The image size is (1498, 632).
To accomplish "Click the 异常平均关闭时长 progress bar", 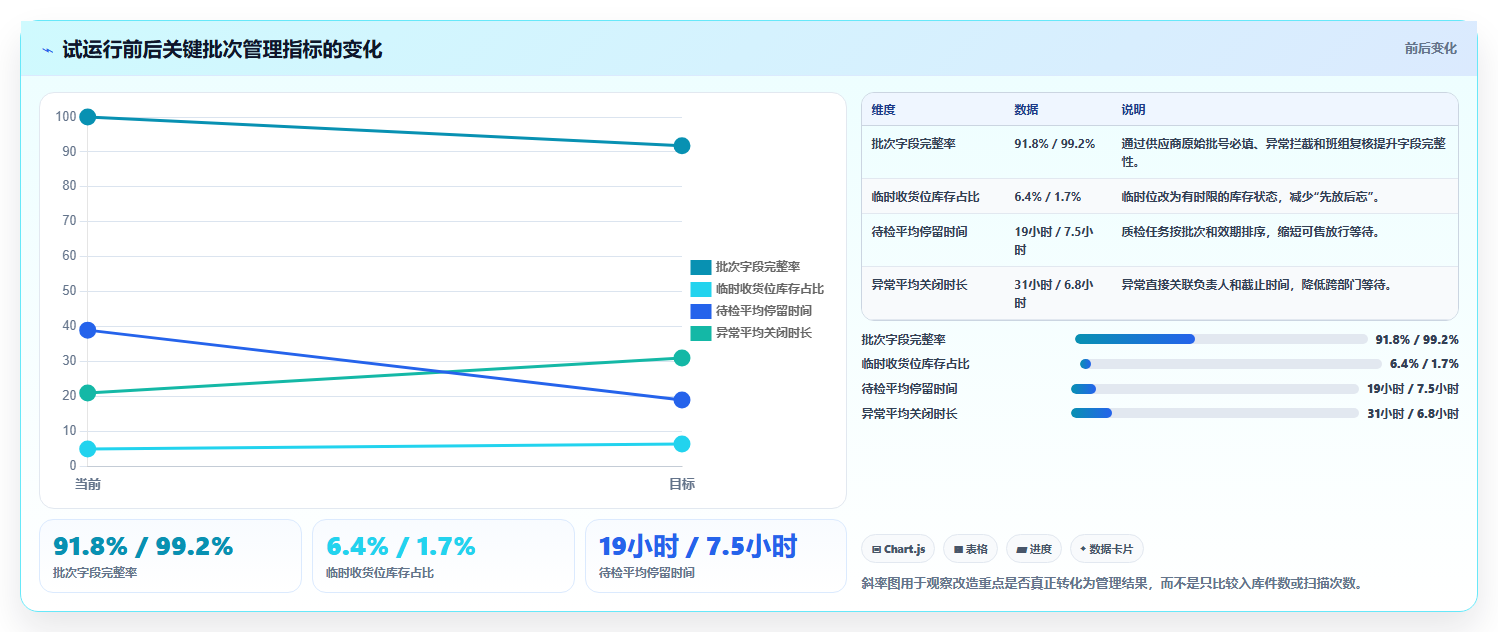I will tap(1215, 413).
